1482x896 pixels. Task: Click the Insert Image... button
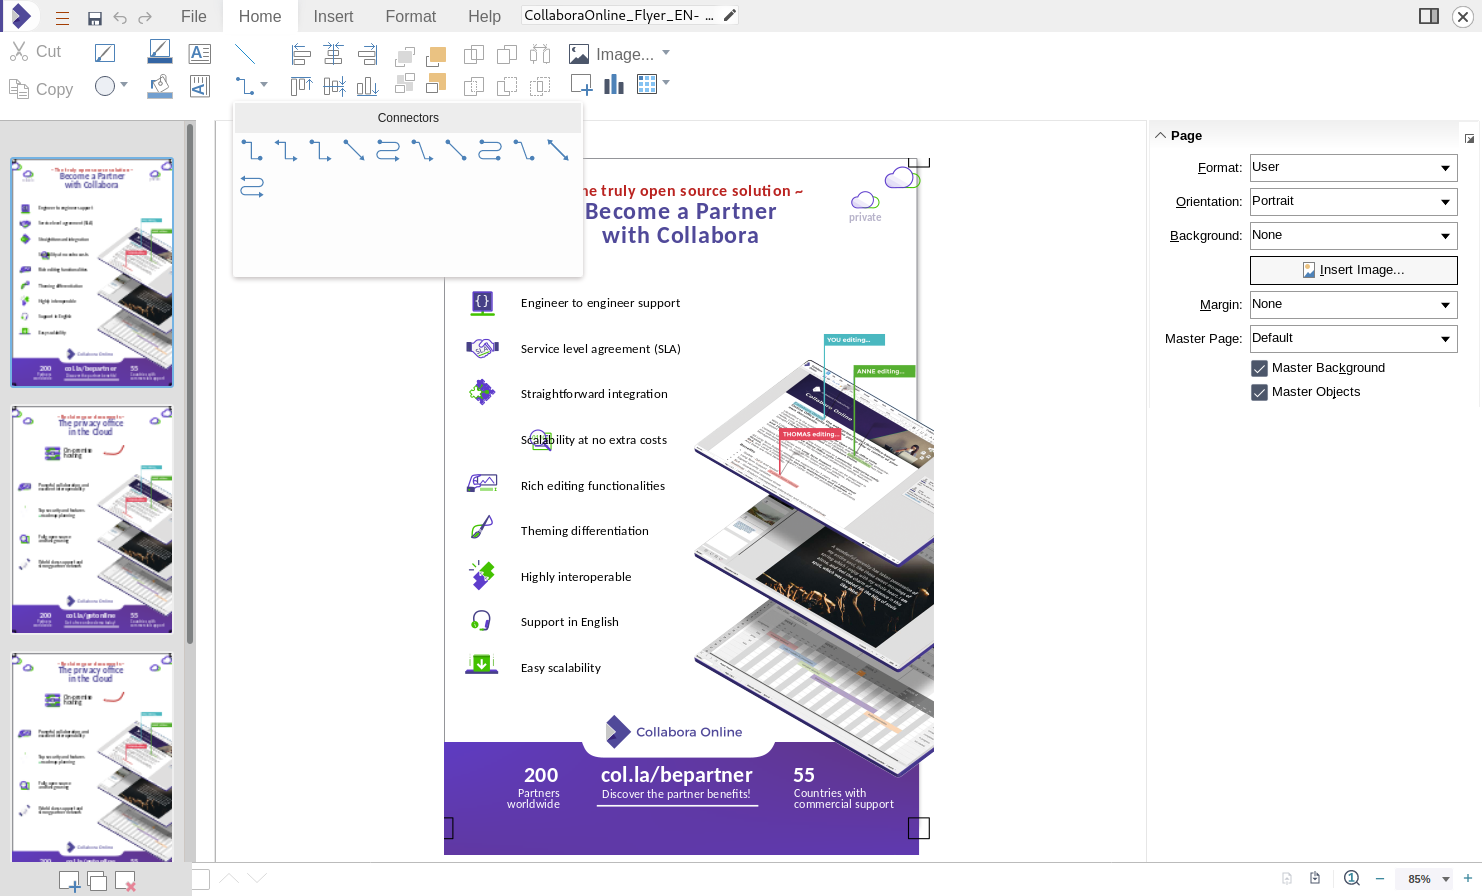(1354, 270)
